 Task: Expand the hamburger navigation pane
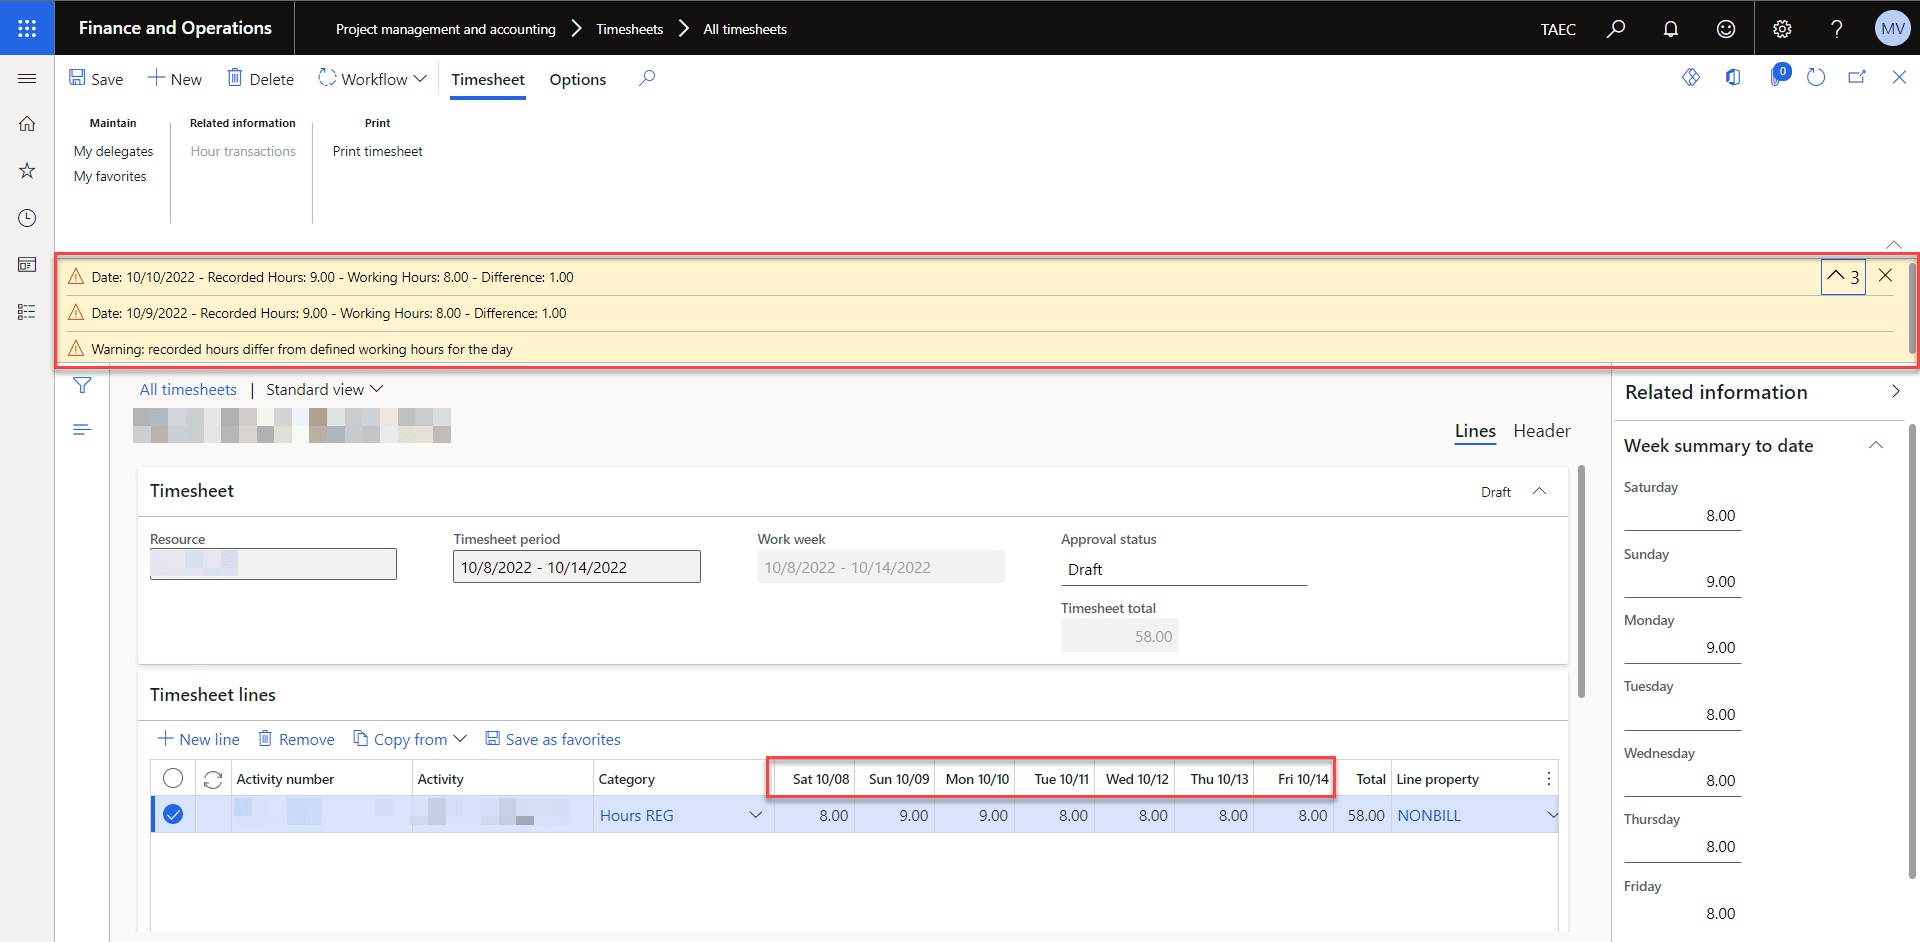[27, 79]
